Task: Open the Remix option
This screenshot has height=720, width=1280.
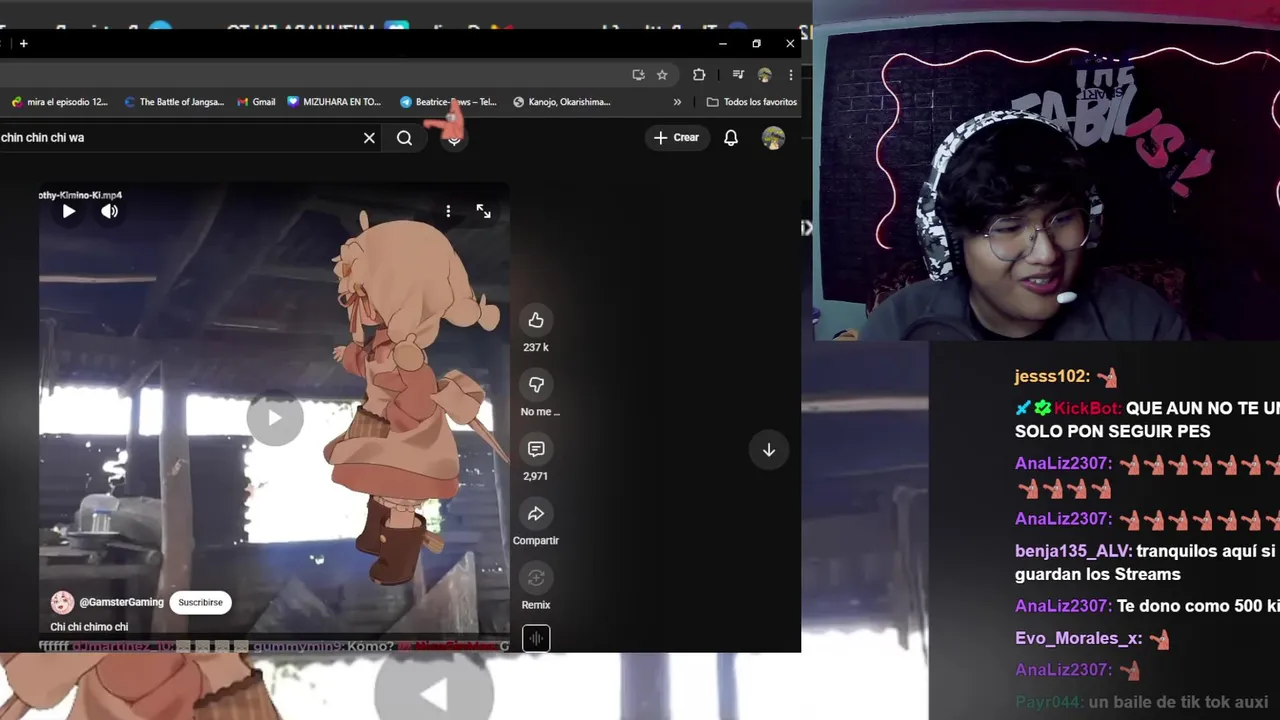Action: coord(536,578)
